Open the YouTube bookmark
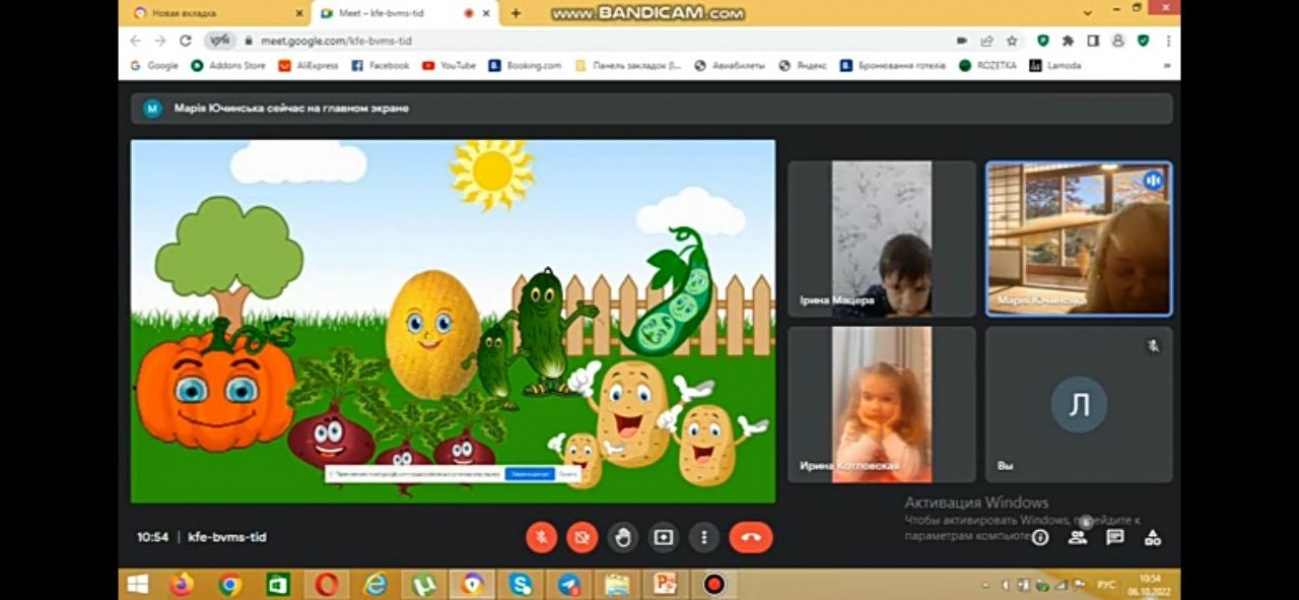 tap(449, 65)
